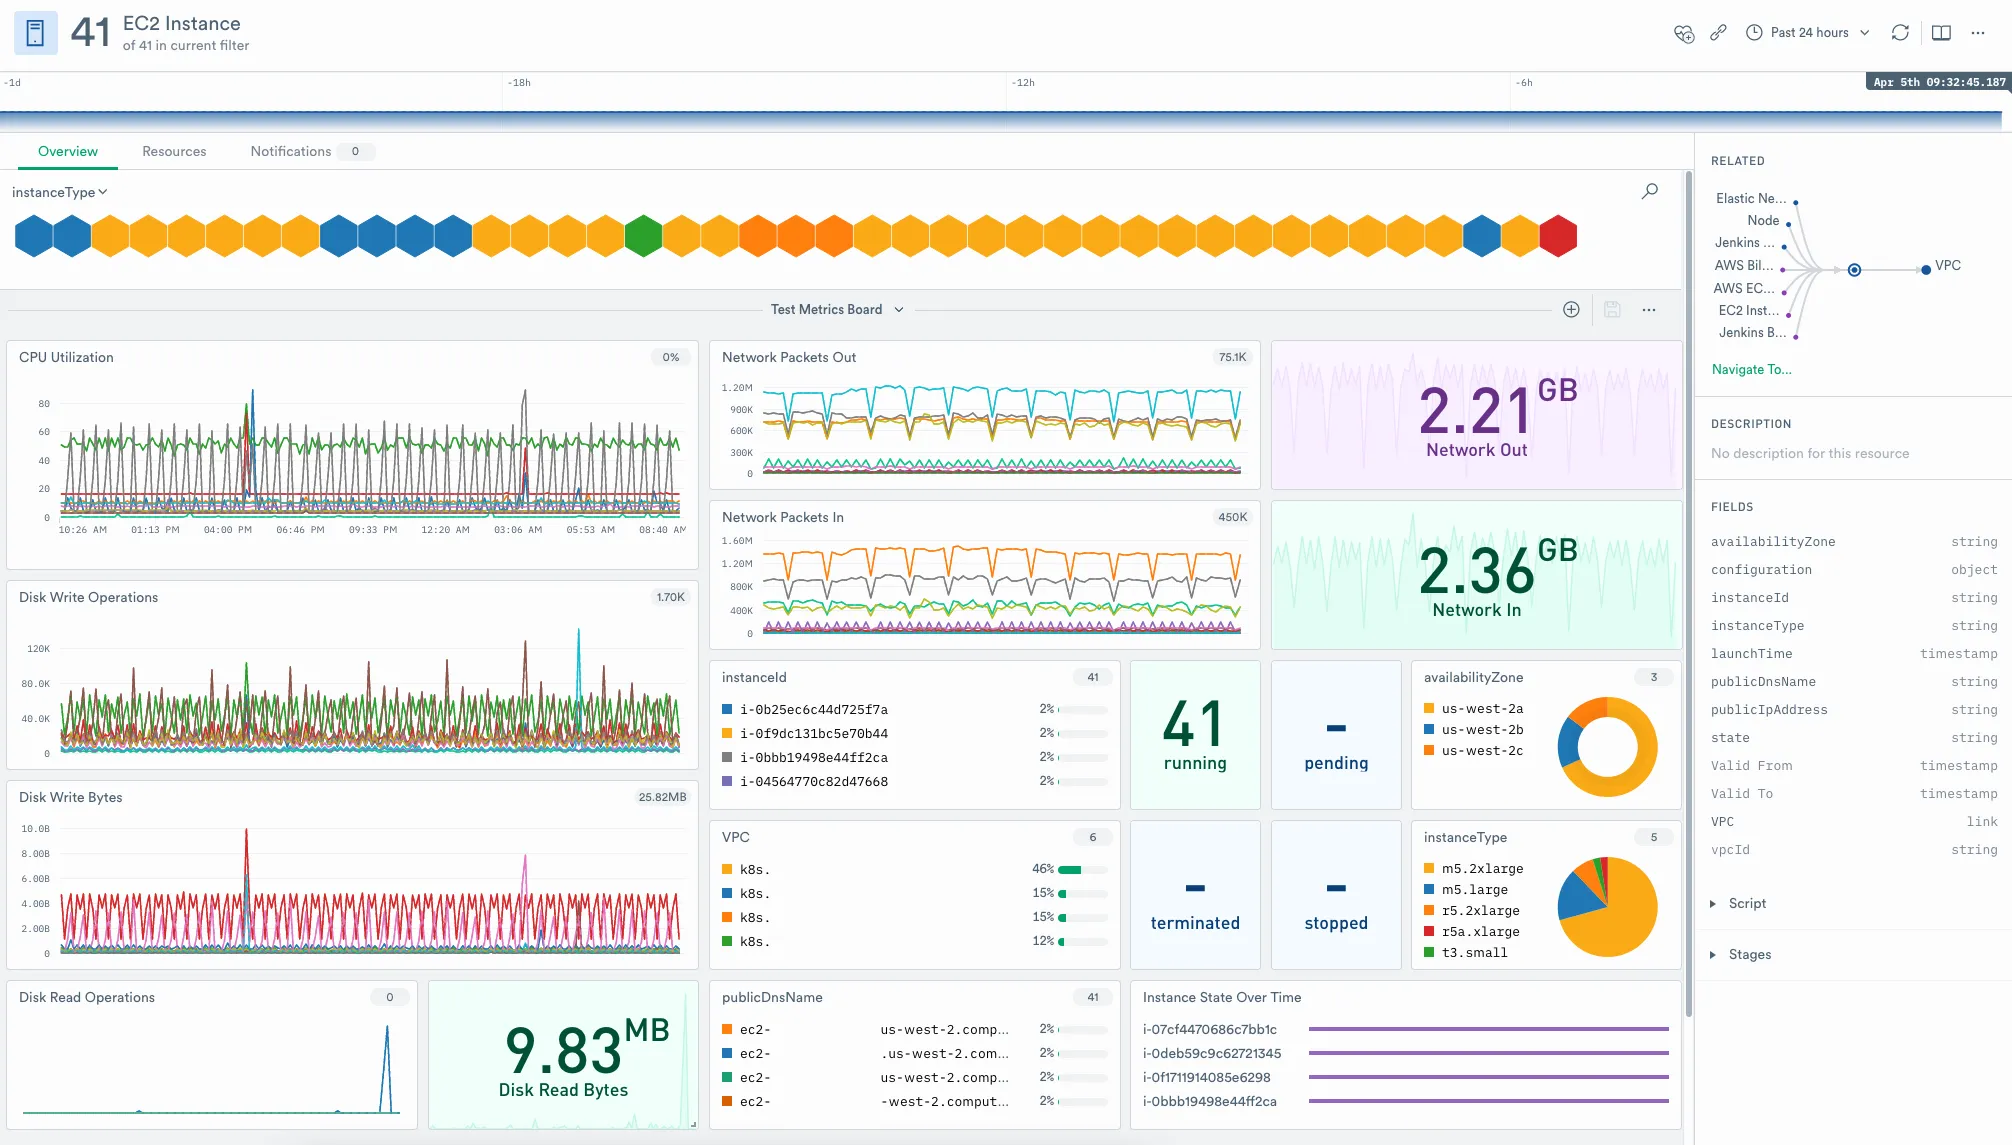
Task: Switch to the Overview tab
Action: [68, 152]
